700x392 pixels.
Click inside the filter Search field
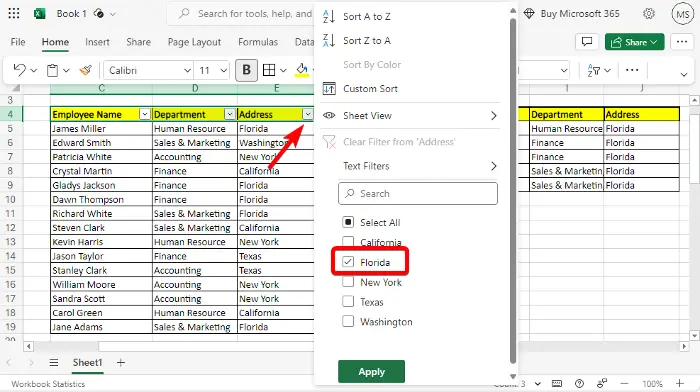click(x=418, y=193)
